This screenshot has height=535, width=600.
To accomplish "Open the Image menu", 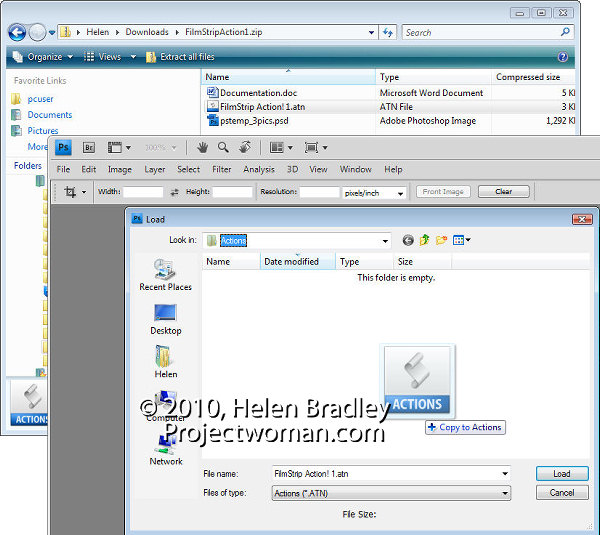I will (x=120, y=169).
